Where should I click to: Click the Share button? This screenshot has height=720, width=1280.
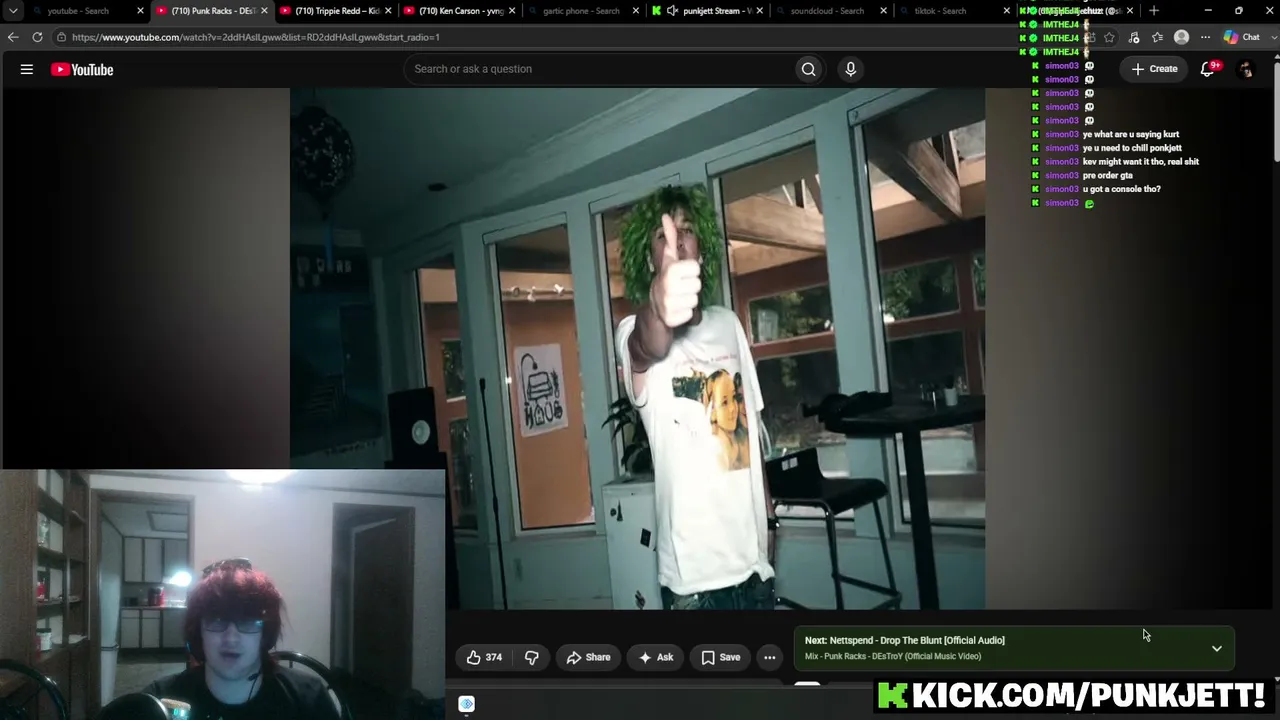[588, 657]
